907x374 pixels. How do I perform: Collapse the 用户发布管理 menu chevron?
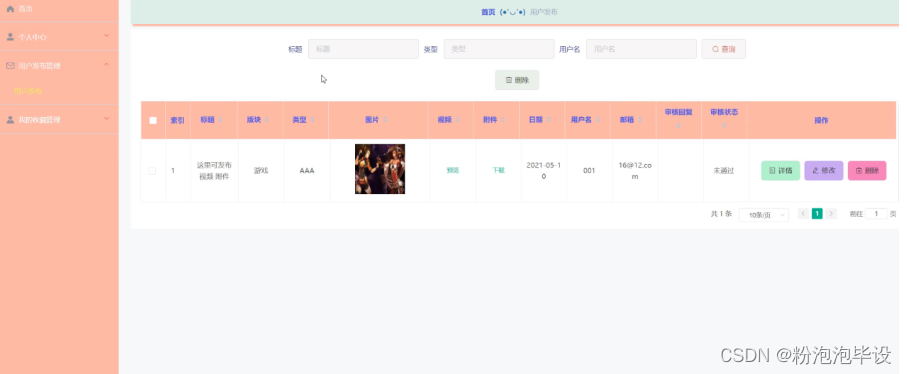pos(106,64)
